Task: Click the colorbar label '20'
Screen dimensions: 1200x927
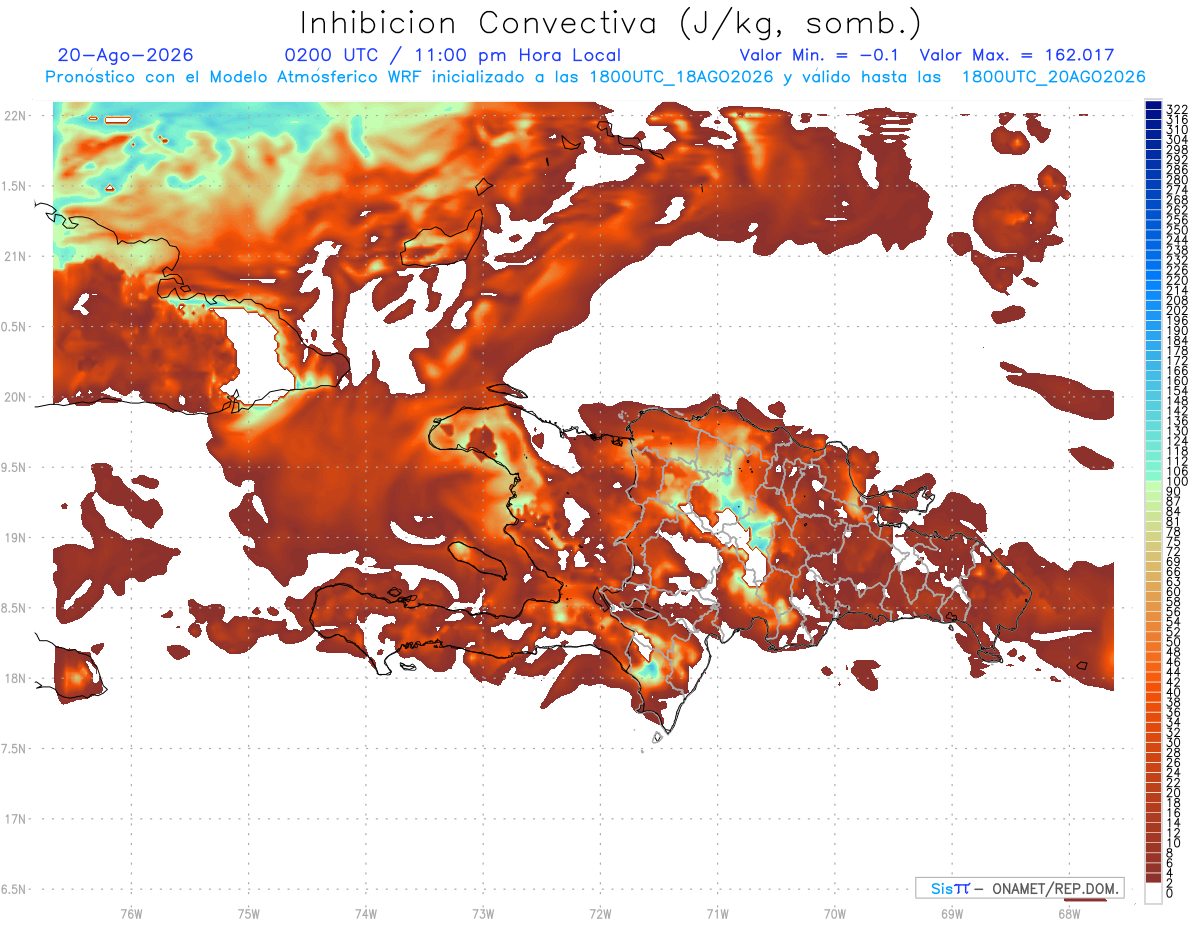Action: (1174, 792)
